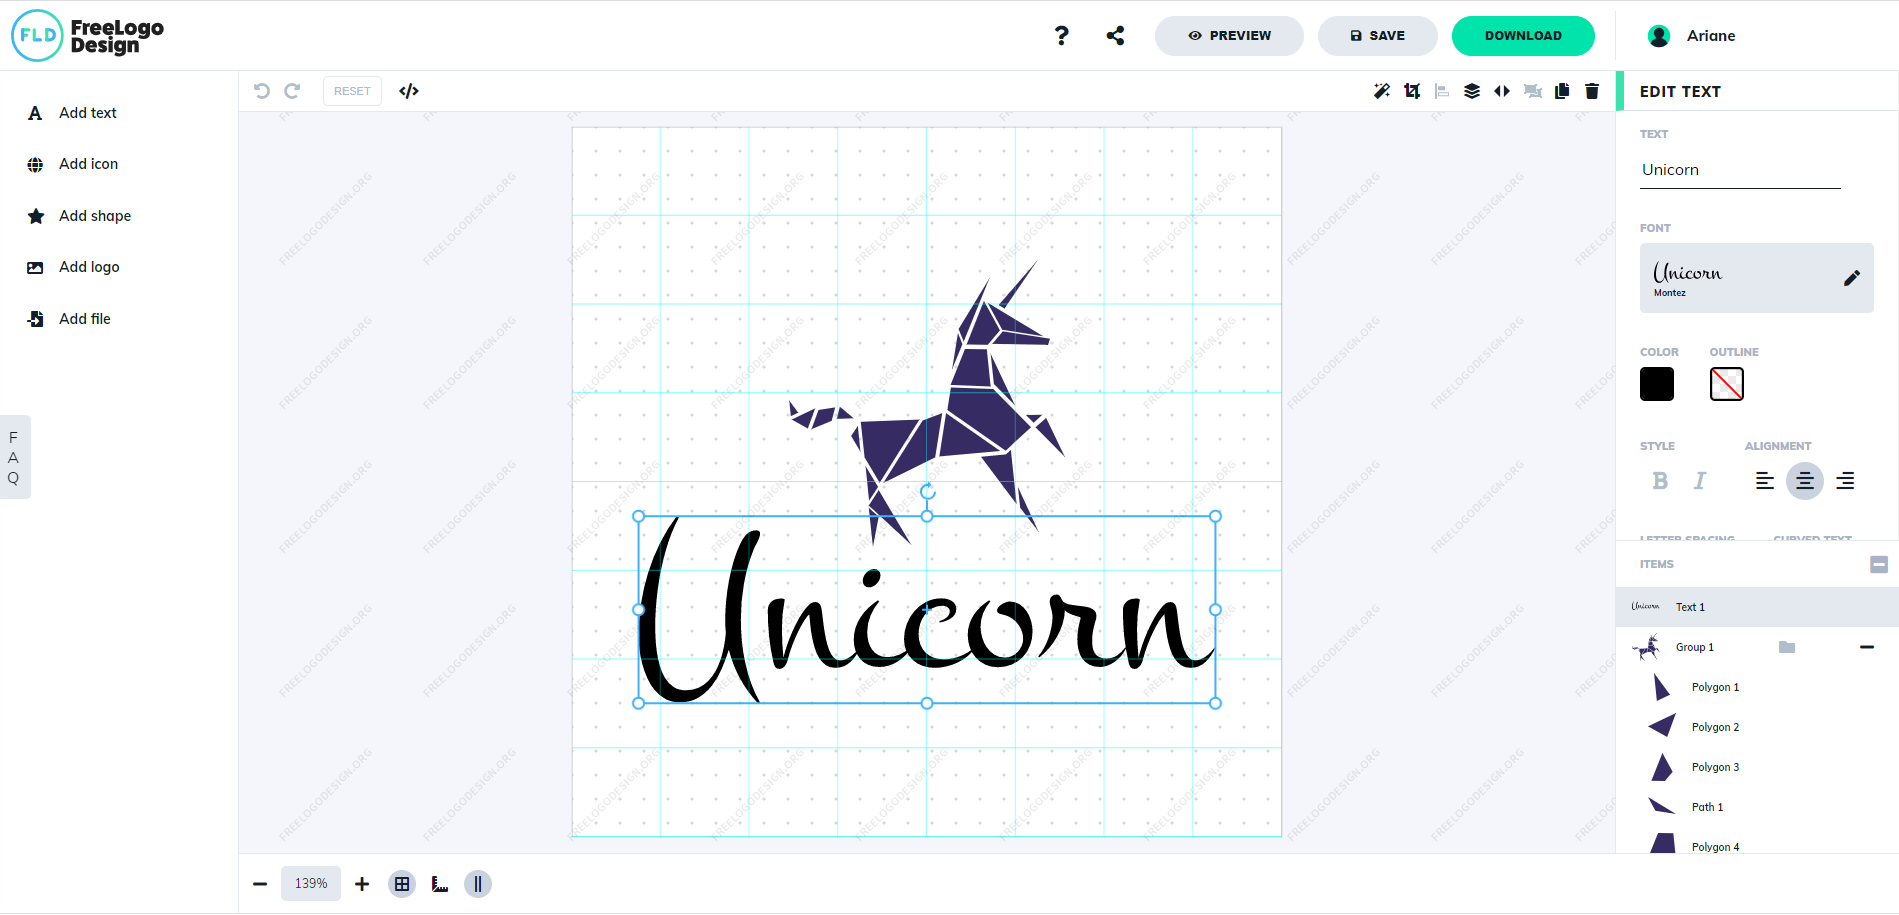Open the SVG code editor
This screenshot has width=1899, height=915.
(409, 90)
